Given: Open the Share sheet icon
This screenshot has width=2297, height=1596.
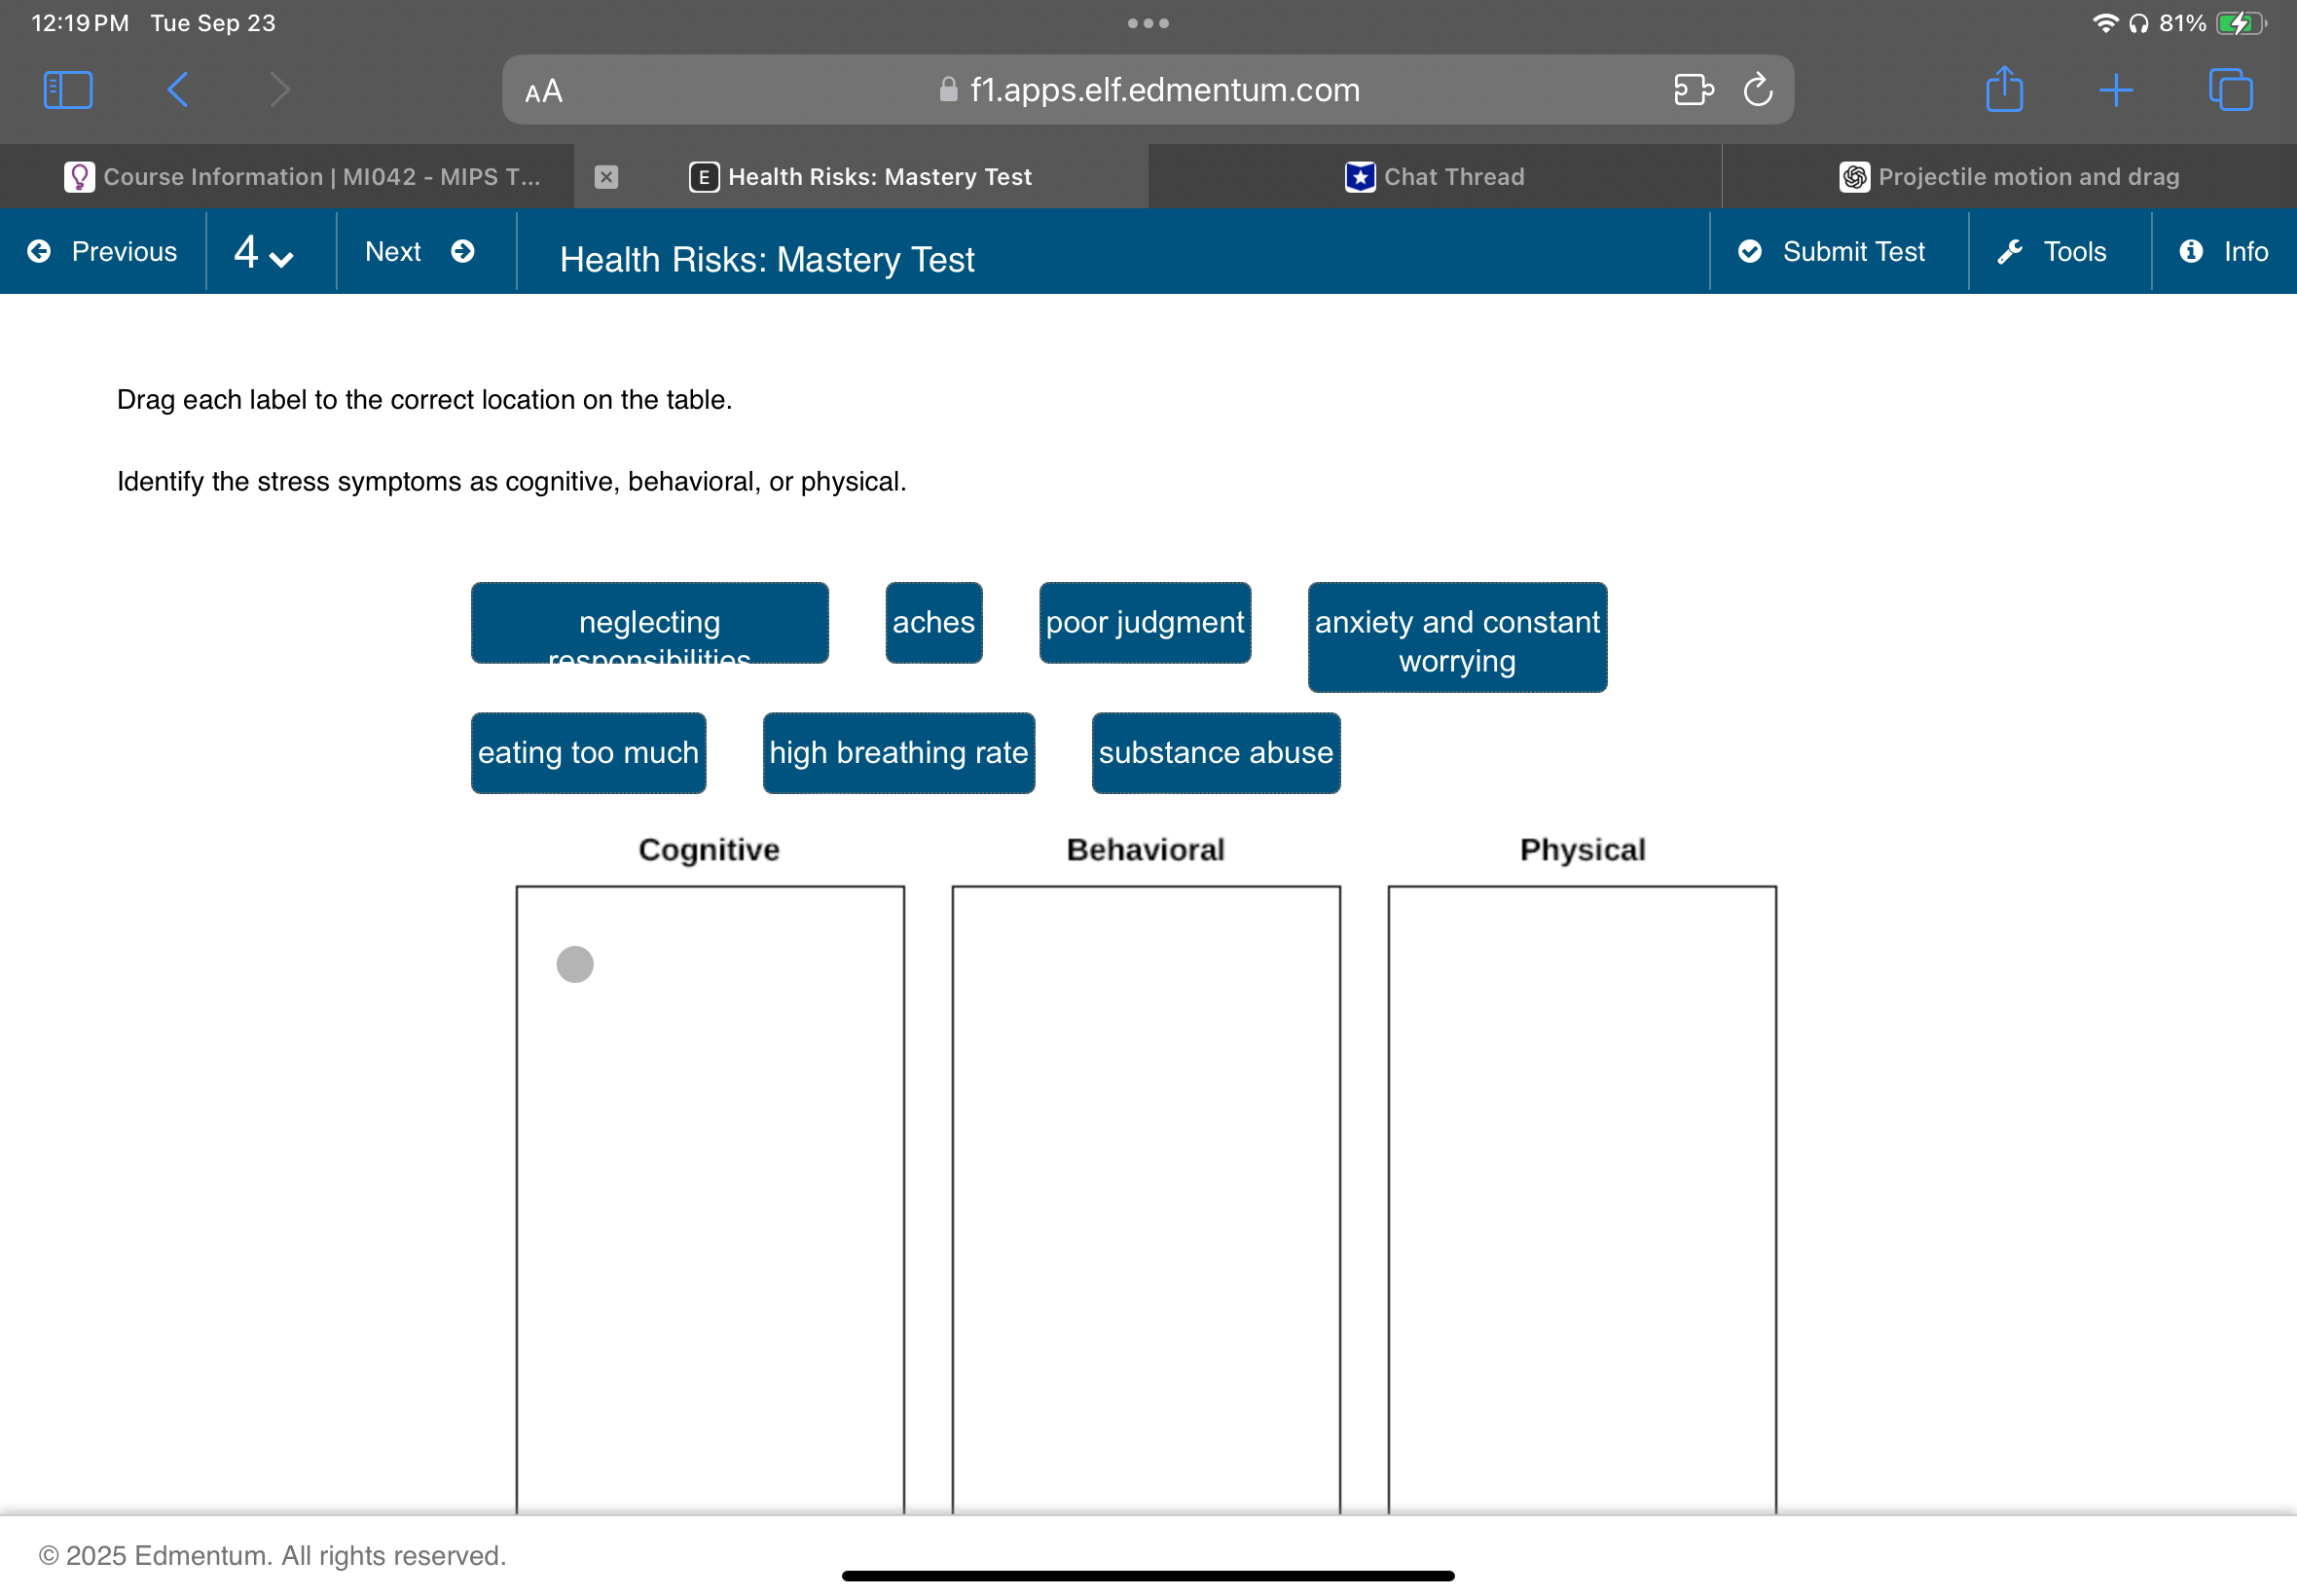Looking at the screenshot, I should [x=2003, y=90].
